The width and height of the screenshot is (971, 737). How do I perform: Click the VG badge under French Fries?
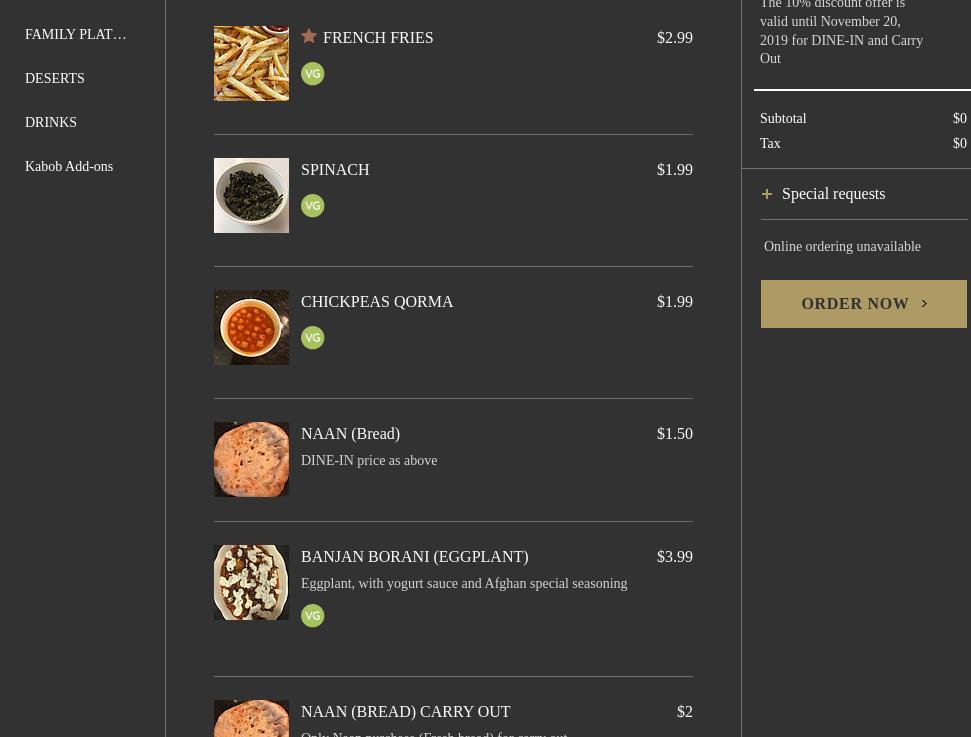click(x=313, y=74)
